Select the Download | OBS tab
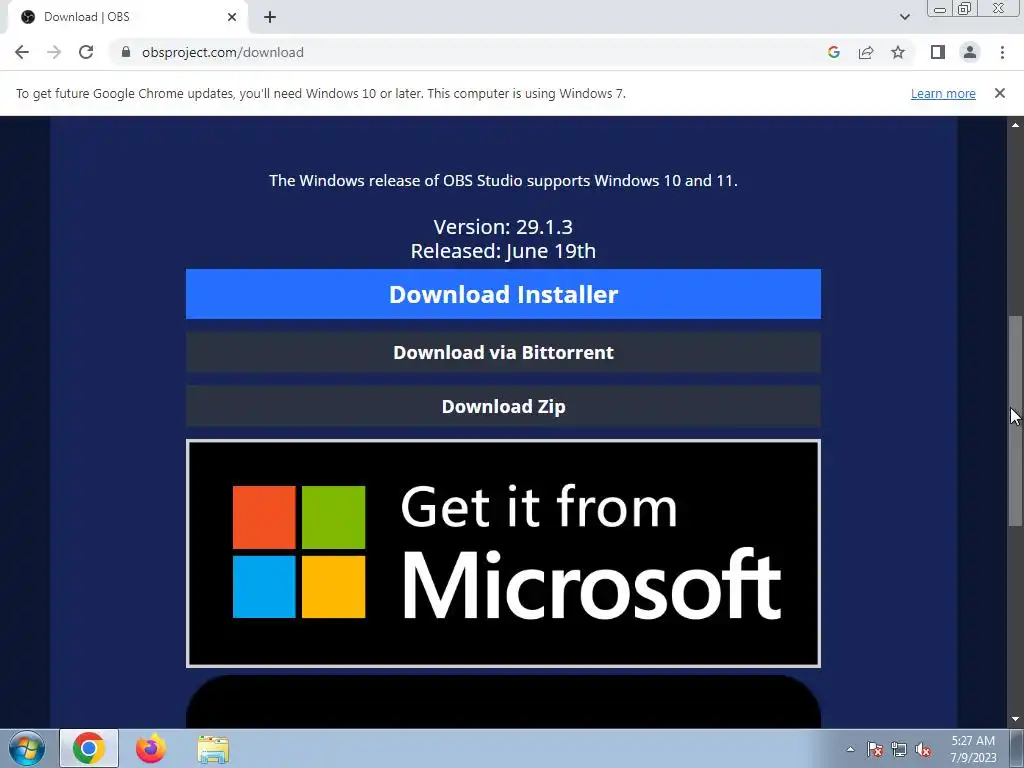The height and width of the screenshot is (768, 1024). coord(127,17)
